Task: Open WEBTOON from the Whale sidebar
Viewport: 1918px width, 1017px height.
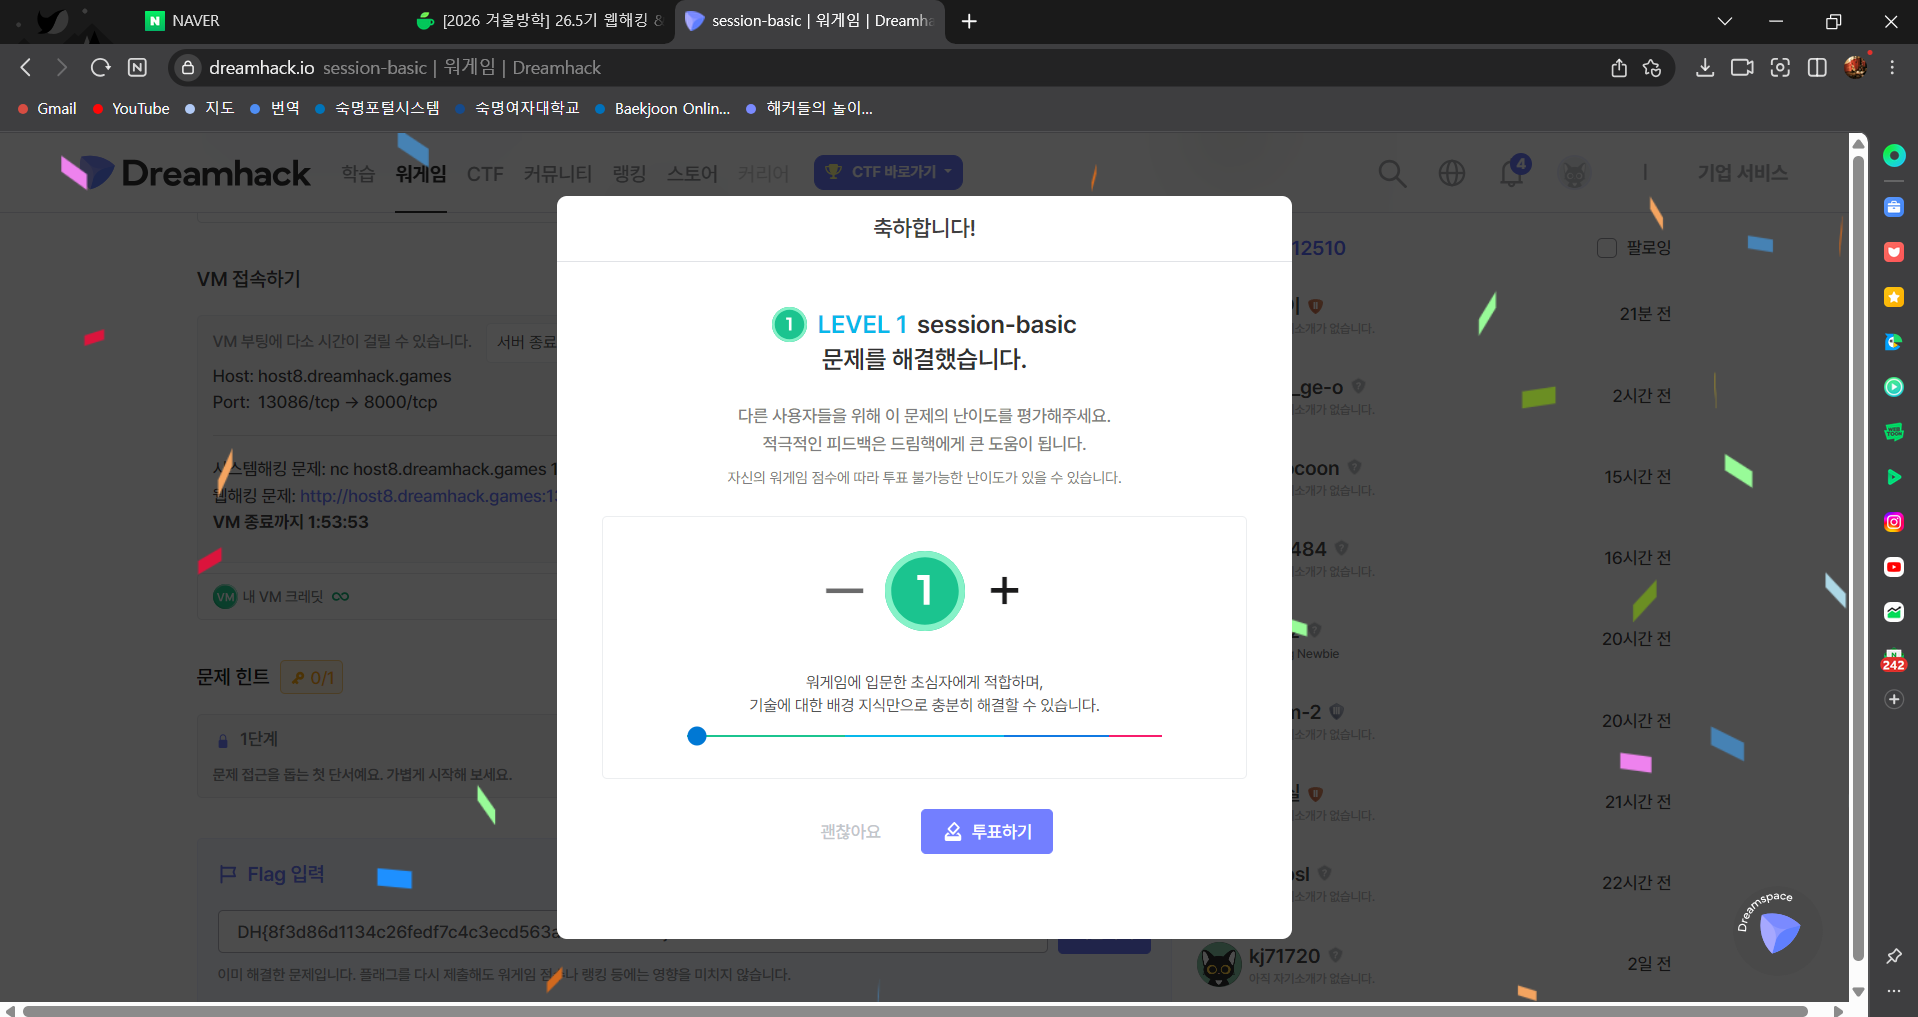Action: [x=1892, y=432]
